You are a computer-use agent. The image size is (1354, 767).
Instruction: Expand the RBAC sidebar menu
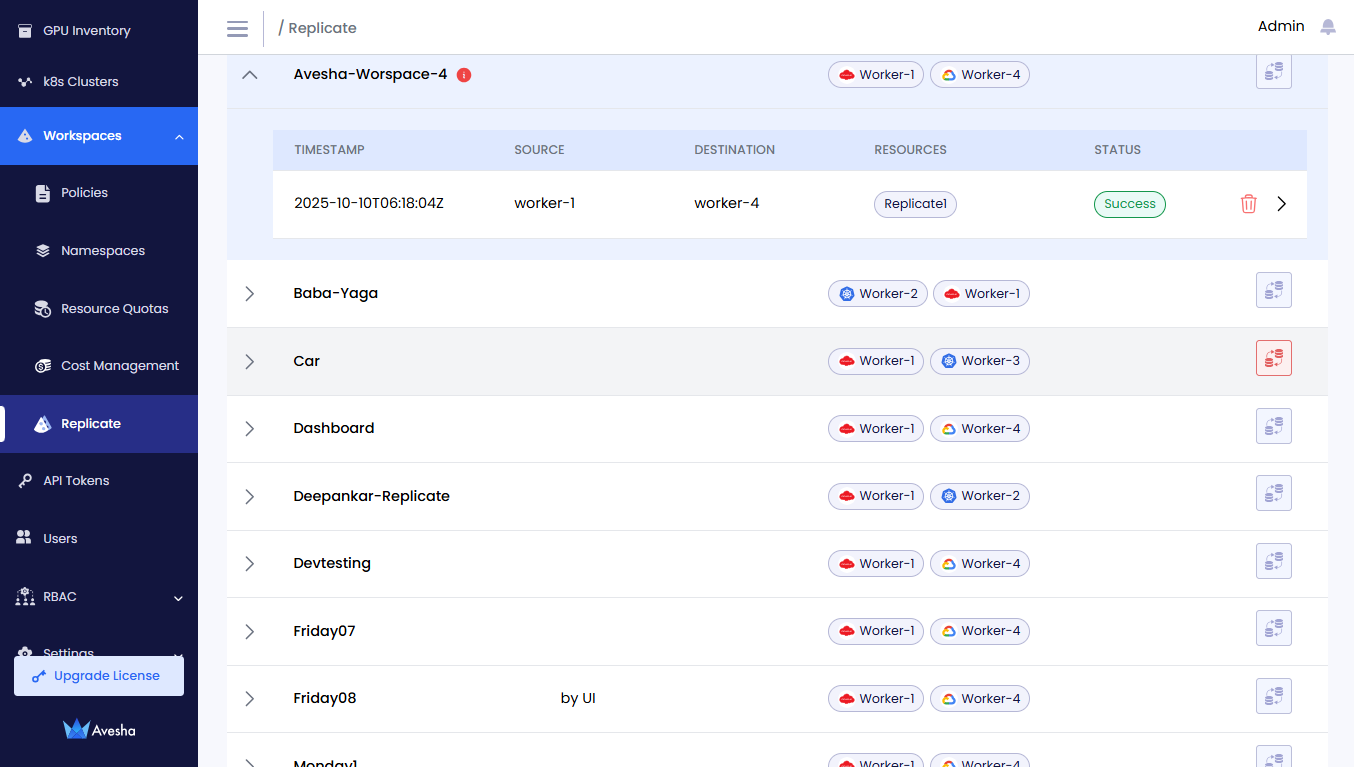178,598
